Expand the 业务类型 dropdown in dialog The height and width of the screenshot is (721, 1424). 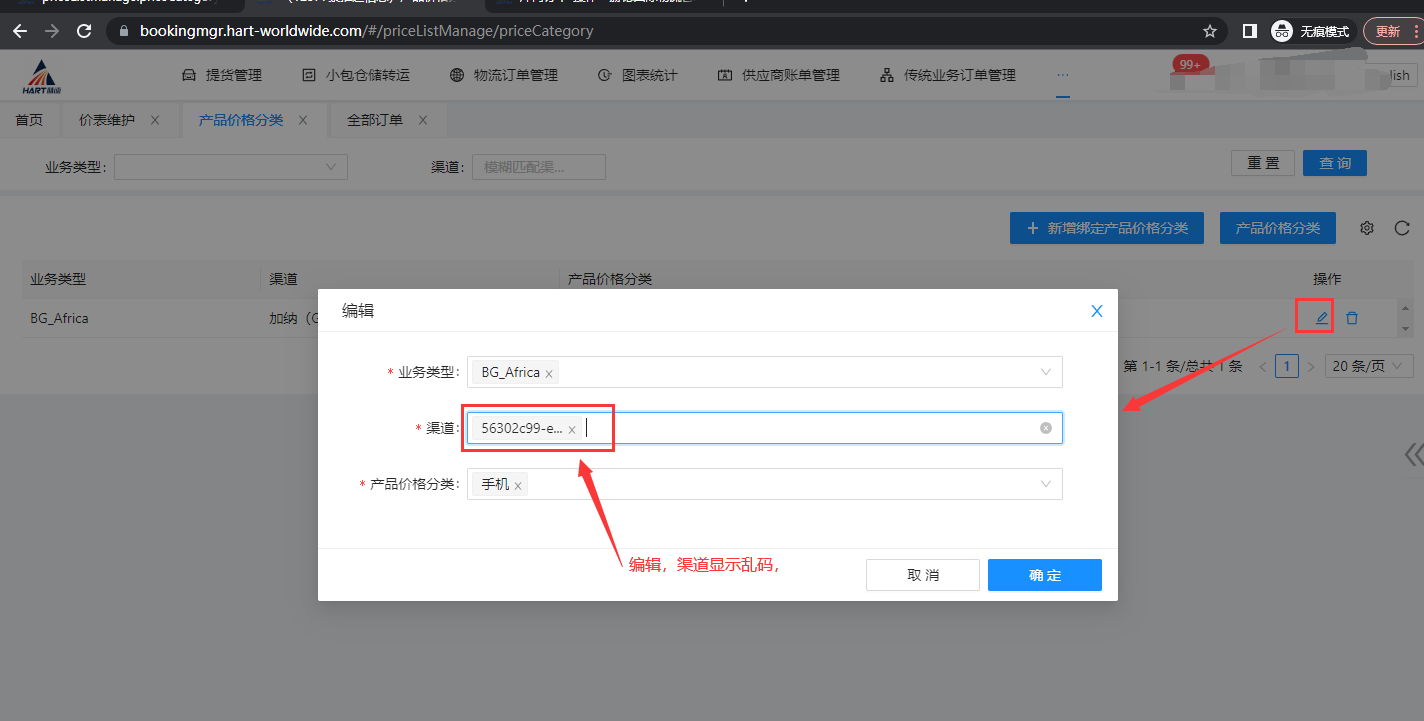[1046, 372]
